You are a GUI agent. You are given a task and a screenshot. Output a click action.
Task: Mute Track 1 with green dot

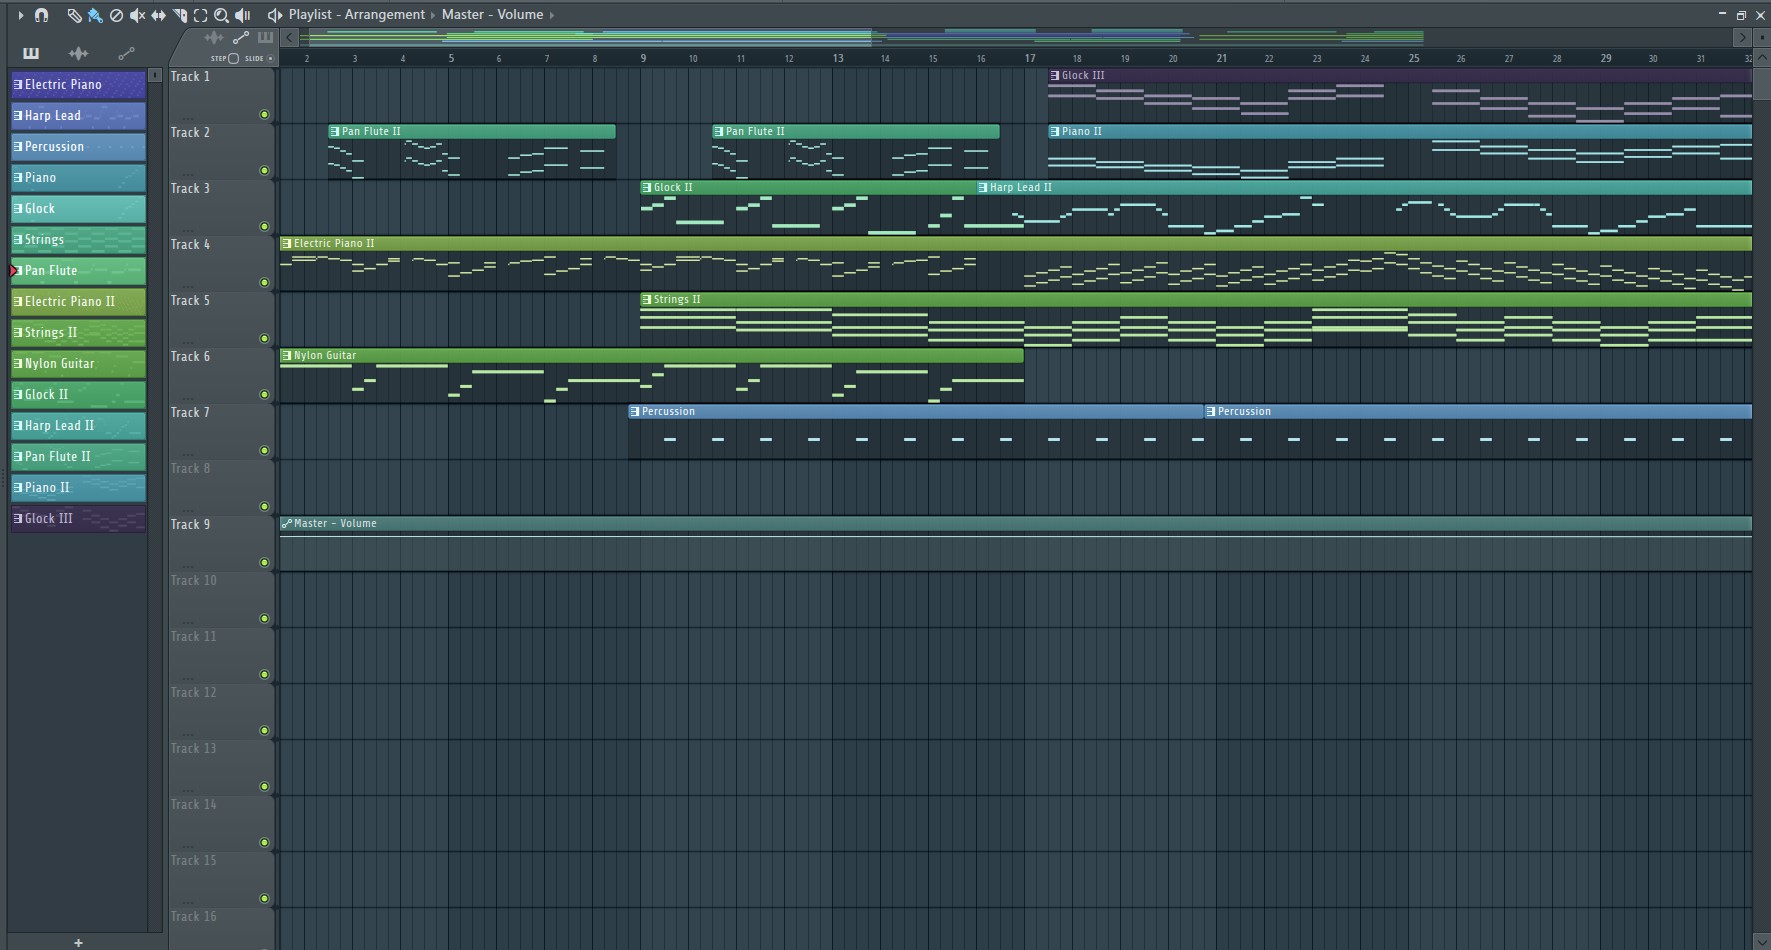(x=264, y=115)
